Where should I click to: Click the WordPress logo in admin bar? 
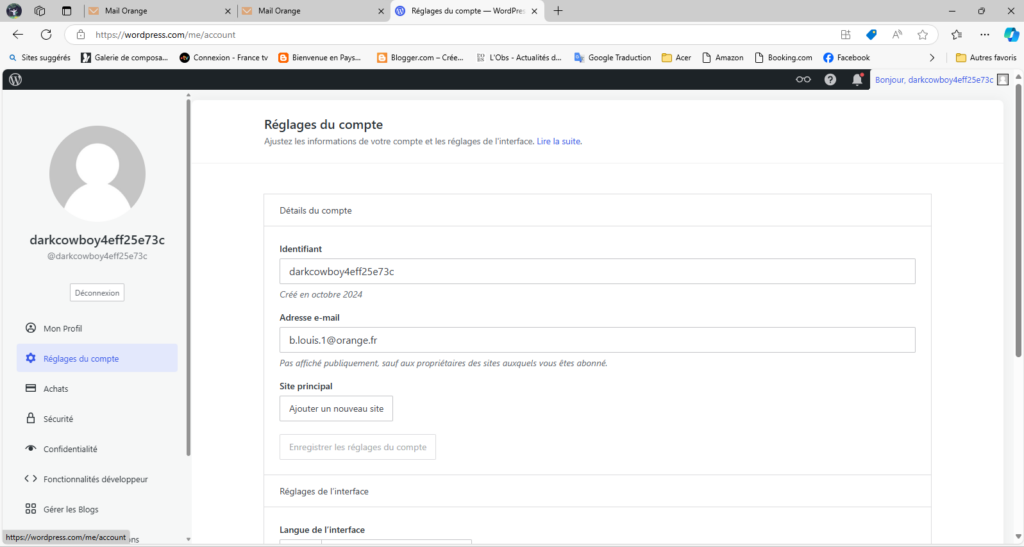coord(15,79)
